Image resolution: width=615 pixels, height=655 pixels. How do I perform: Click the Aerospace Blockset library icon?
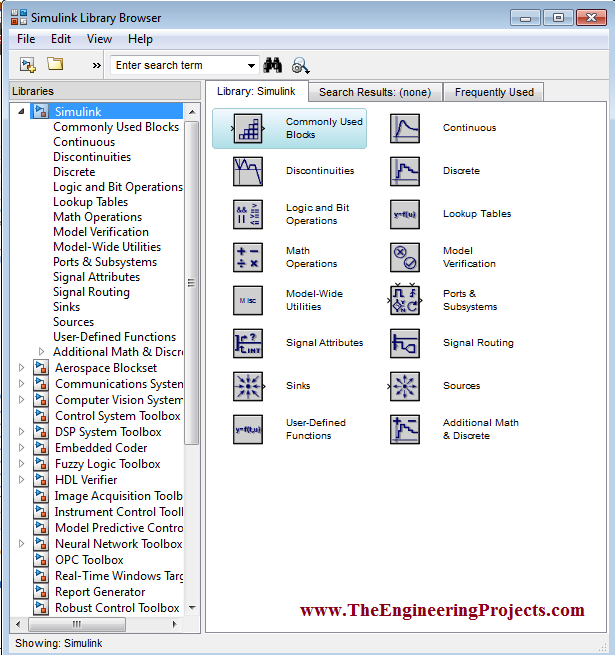pos(41,368)
